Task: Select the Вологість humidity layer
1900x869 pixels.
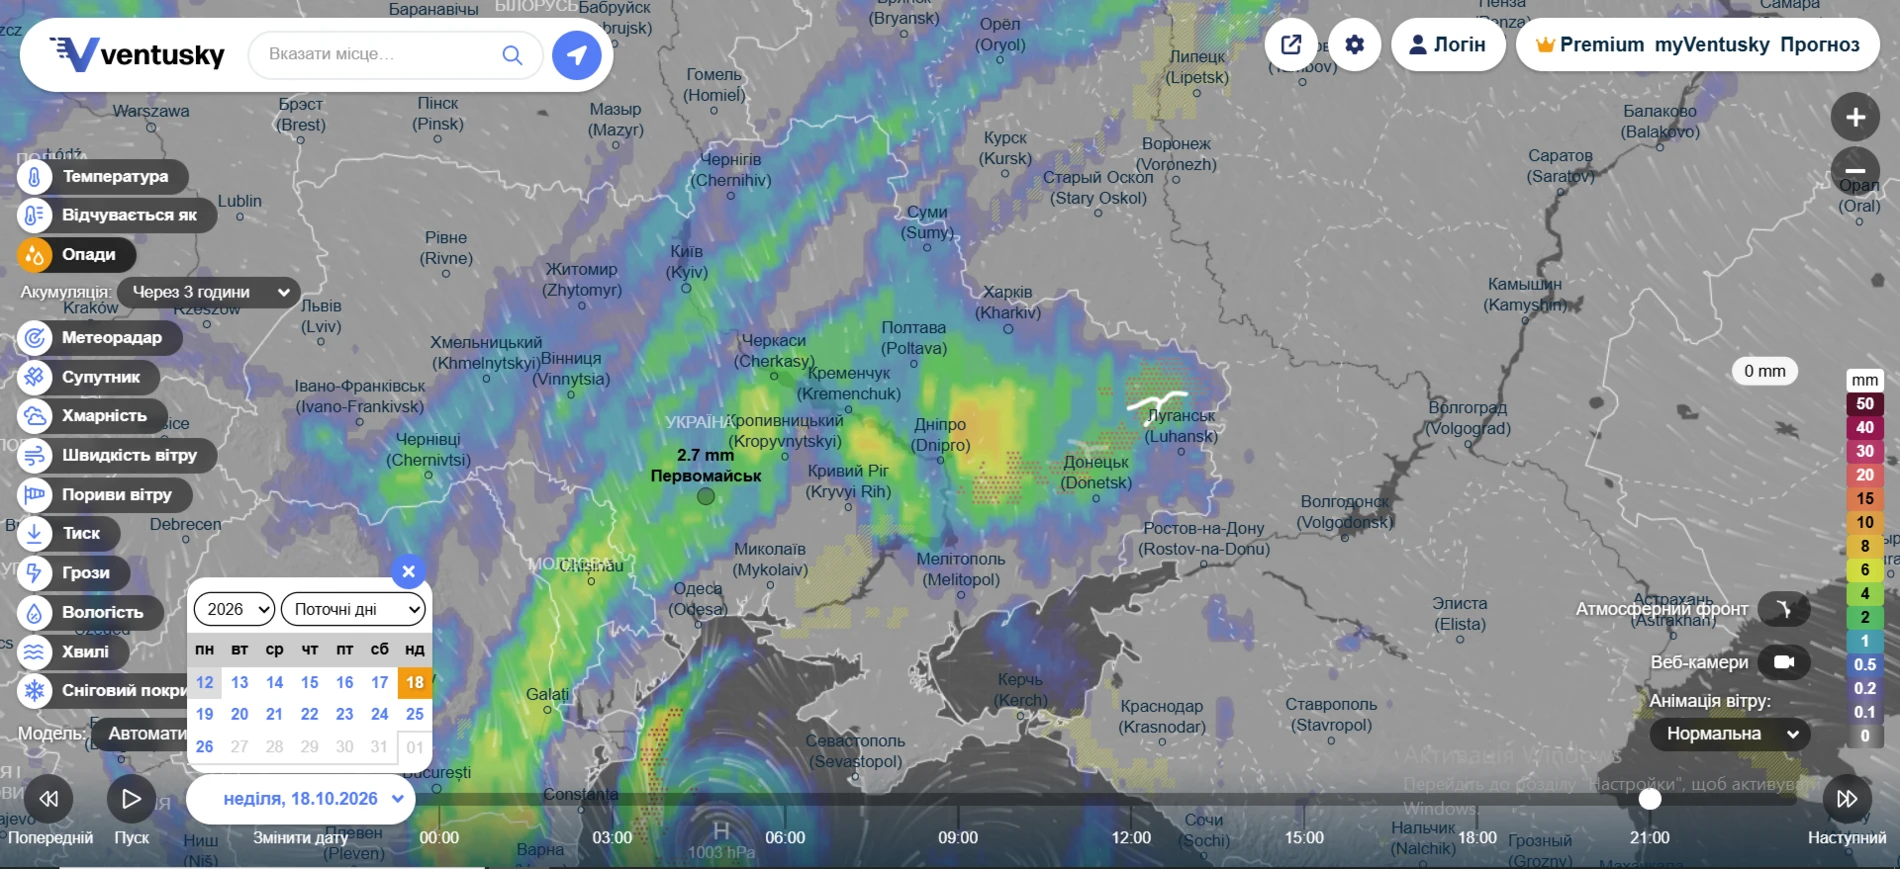Action: click(x=89, y=612)
